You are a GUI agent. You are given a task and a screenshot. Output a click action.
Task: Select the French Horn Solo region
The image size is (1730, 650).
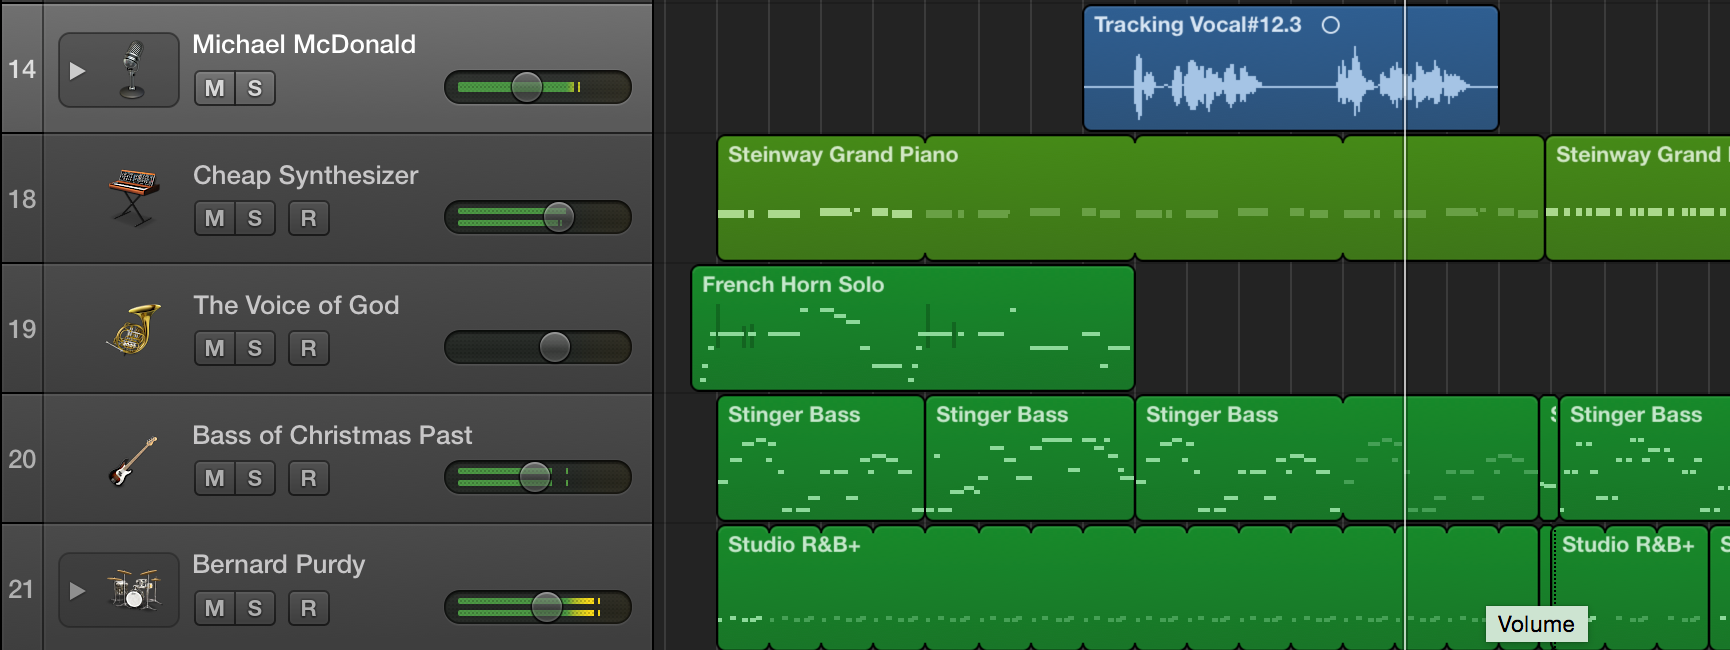912,328
